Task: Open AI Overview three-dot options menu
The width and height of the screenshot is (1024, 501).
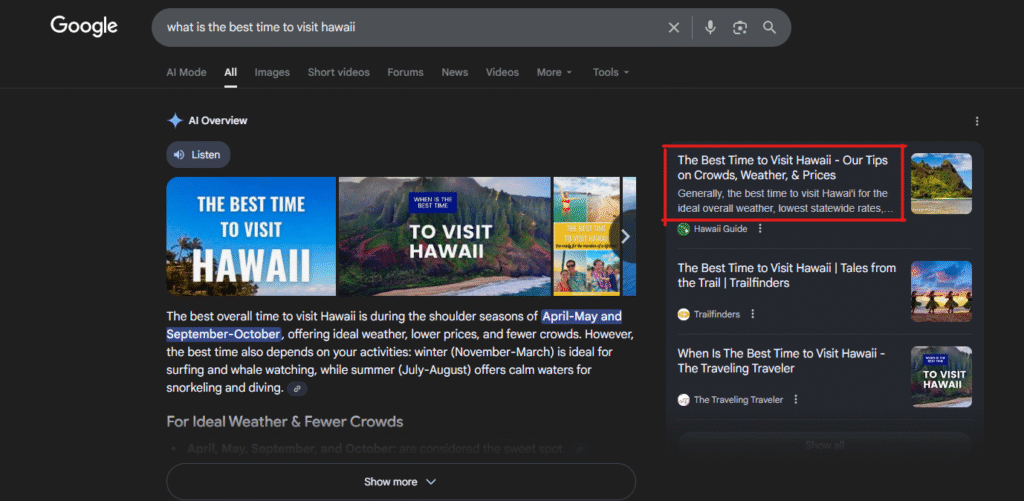Action: click(977, 121)
